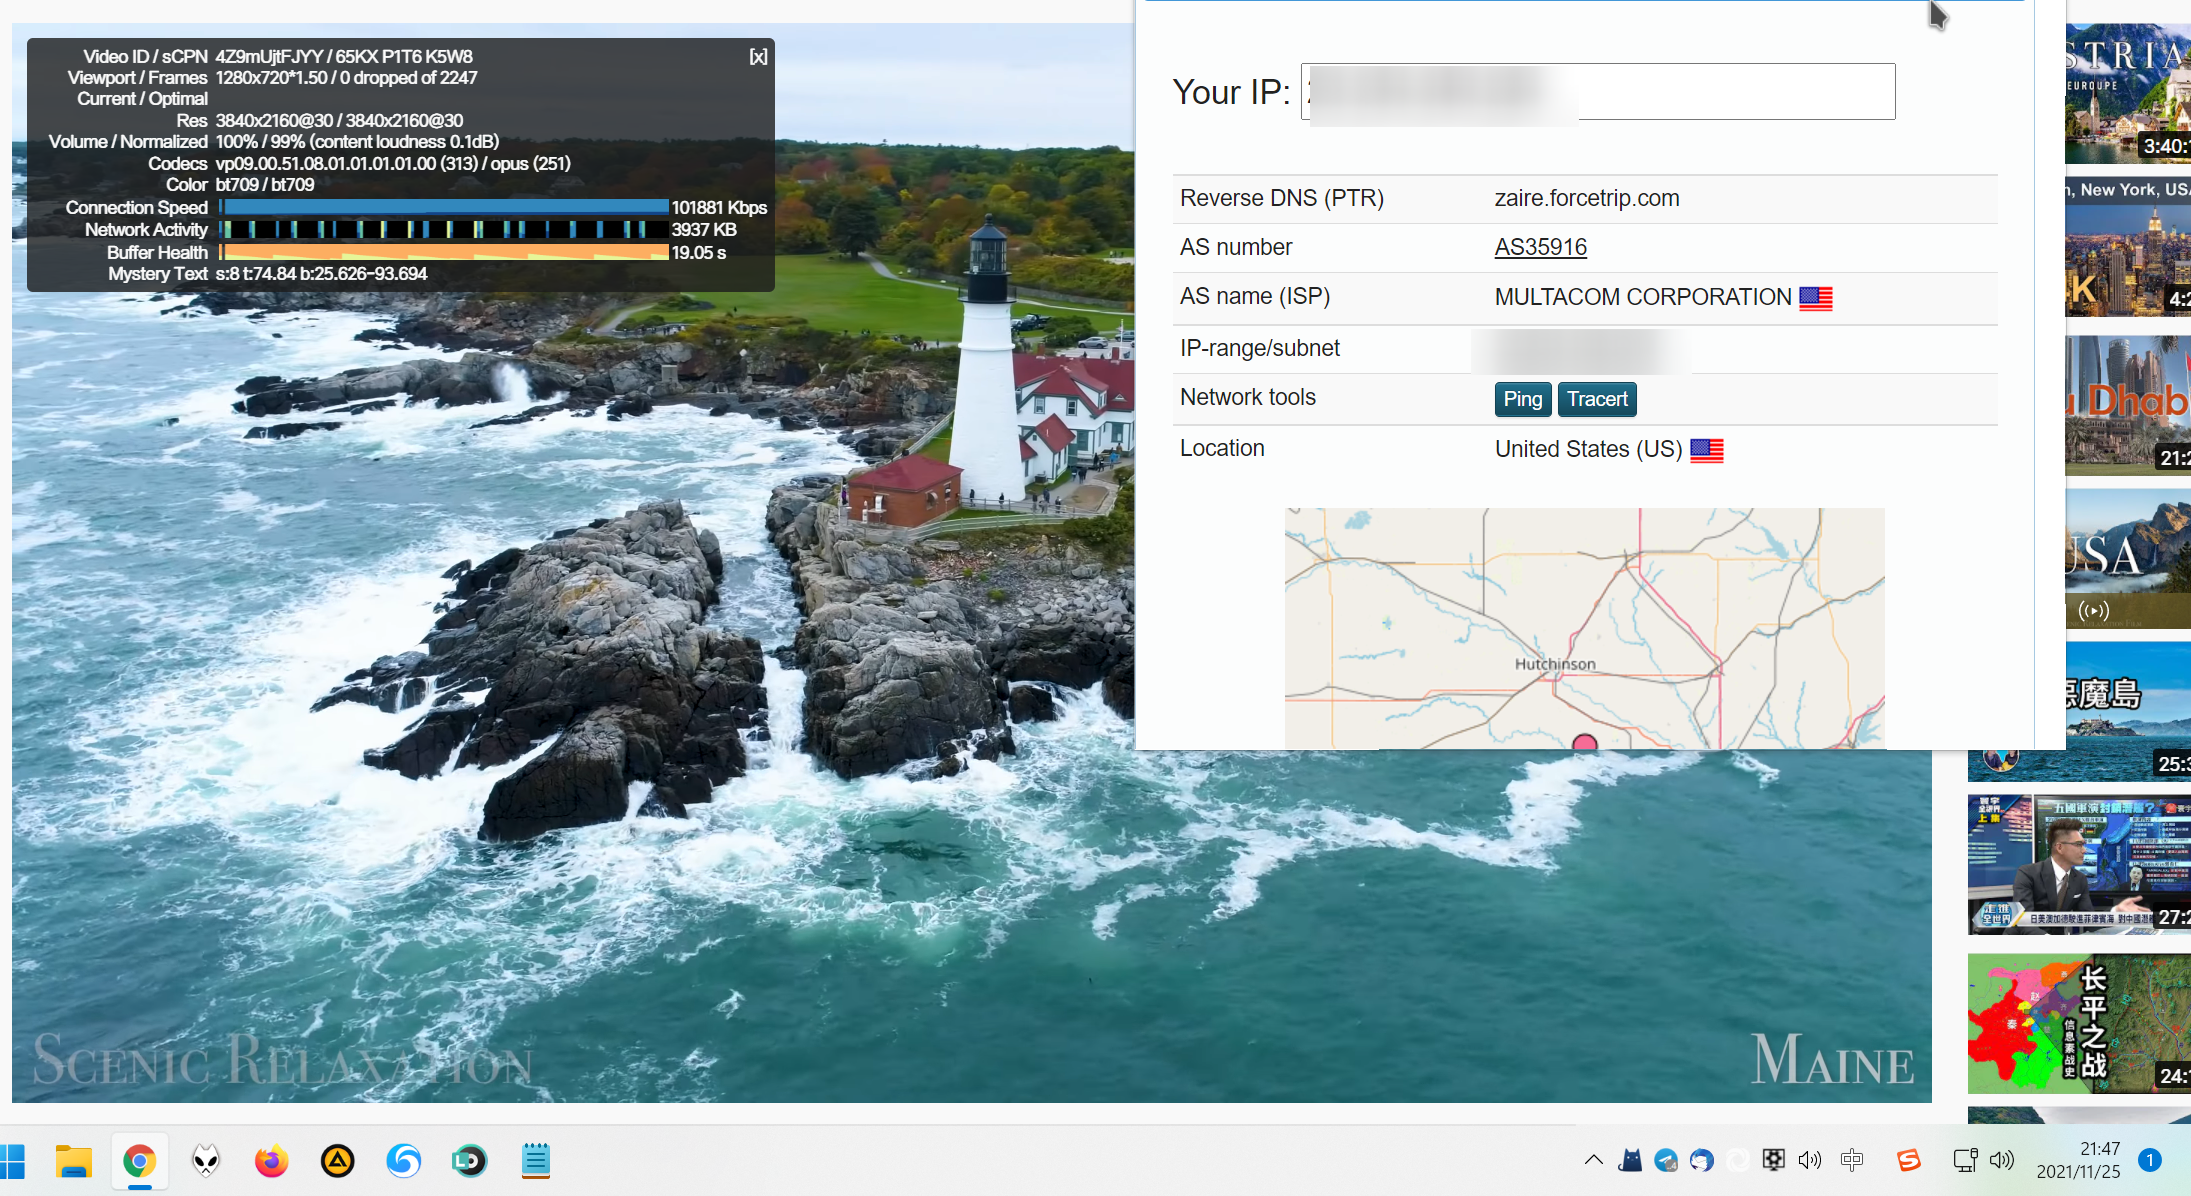Open the Dhabi video thumbnail

click(2128, 405)
